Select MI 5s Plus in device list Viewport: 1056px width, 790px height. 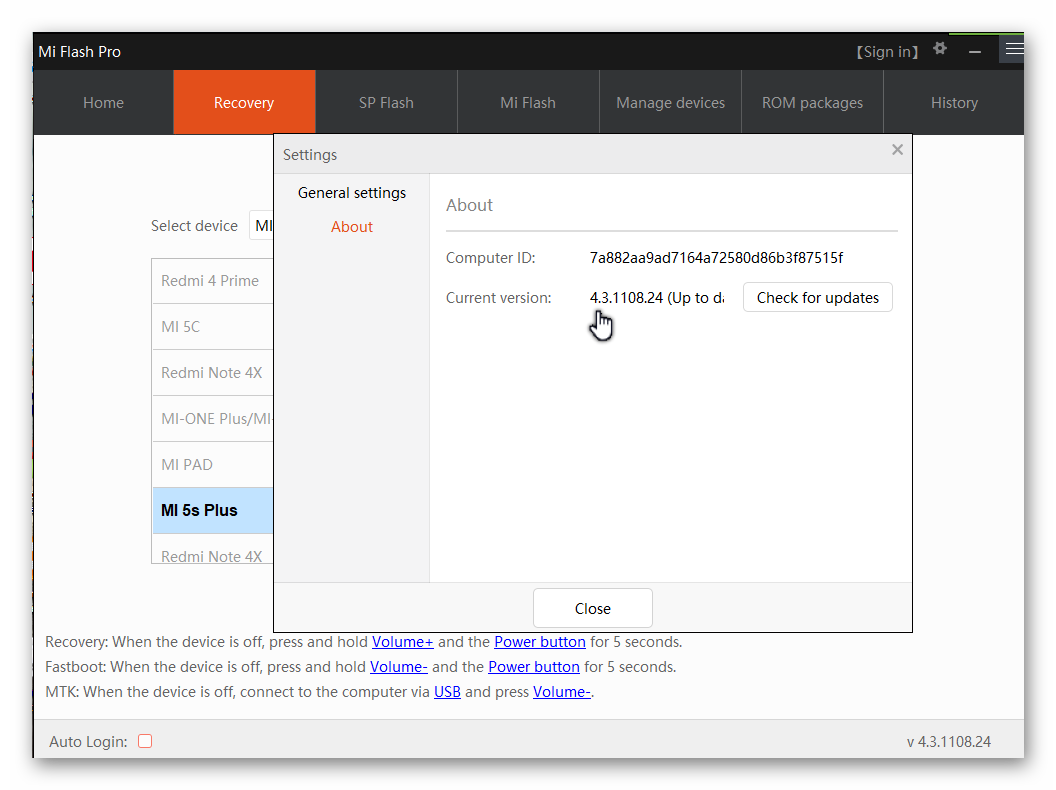[213, 511]
